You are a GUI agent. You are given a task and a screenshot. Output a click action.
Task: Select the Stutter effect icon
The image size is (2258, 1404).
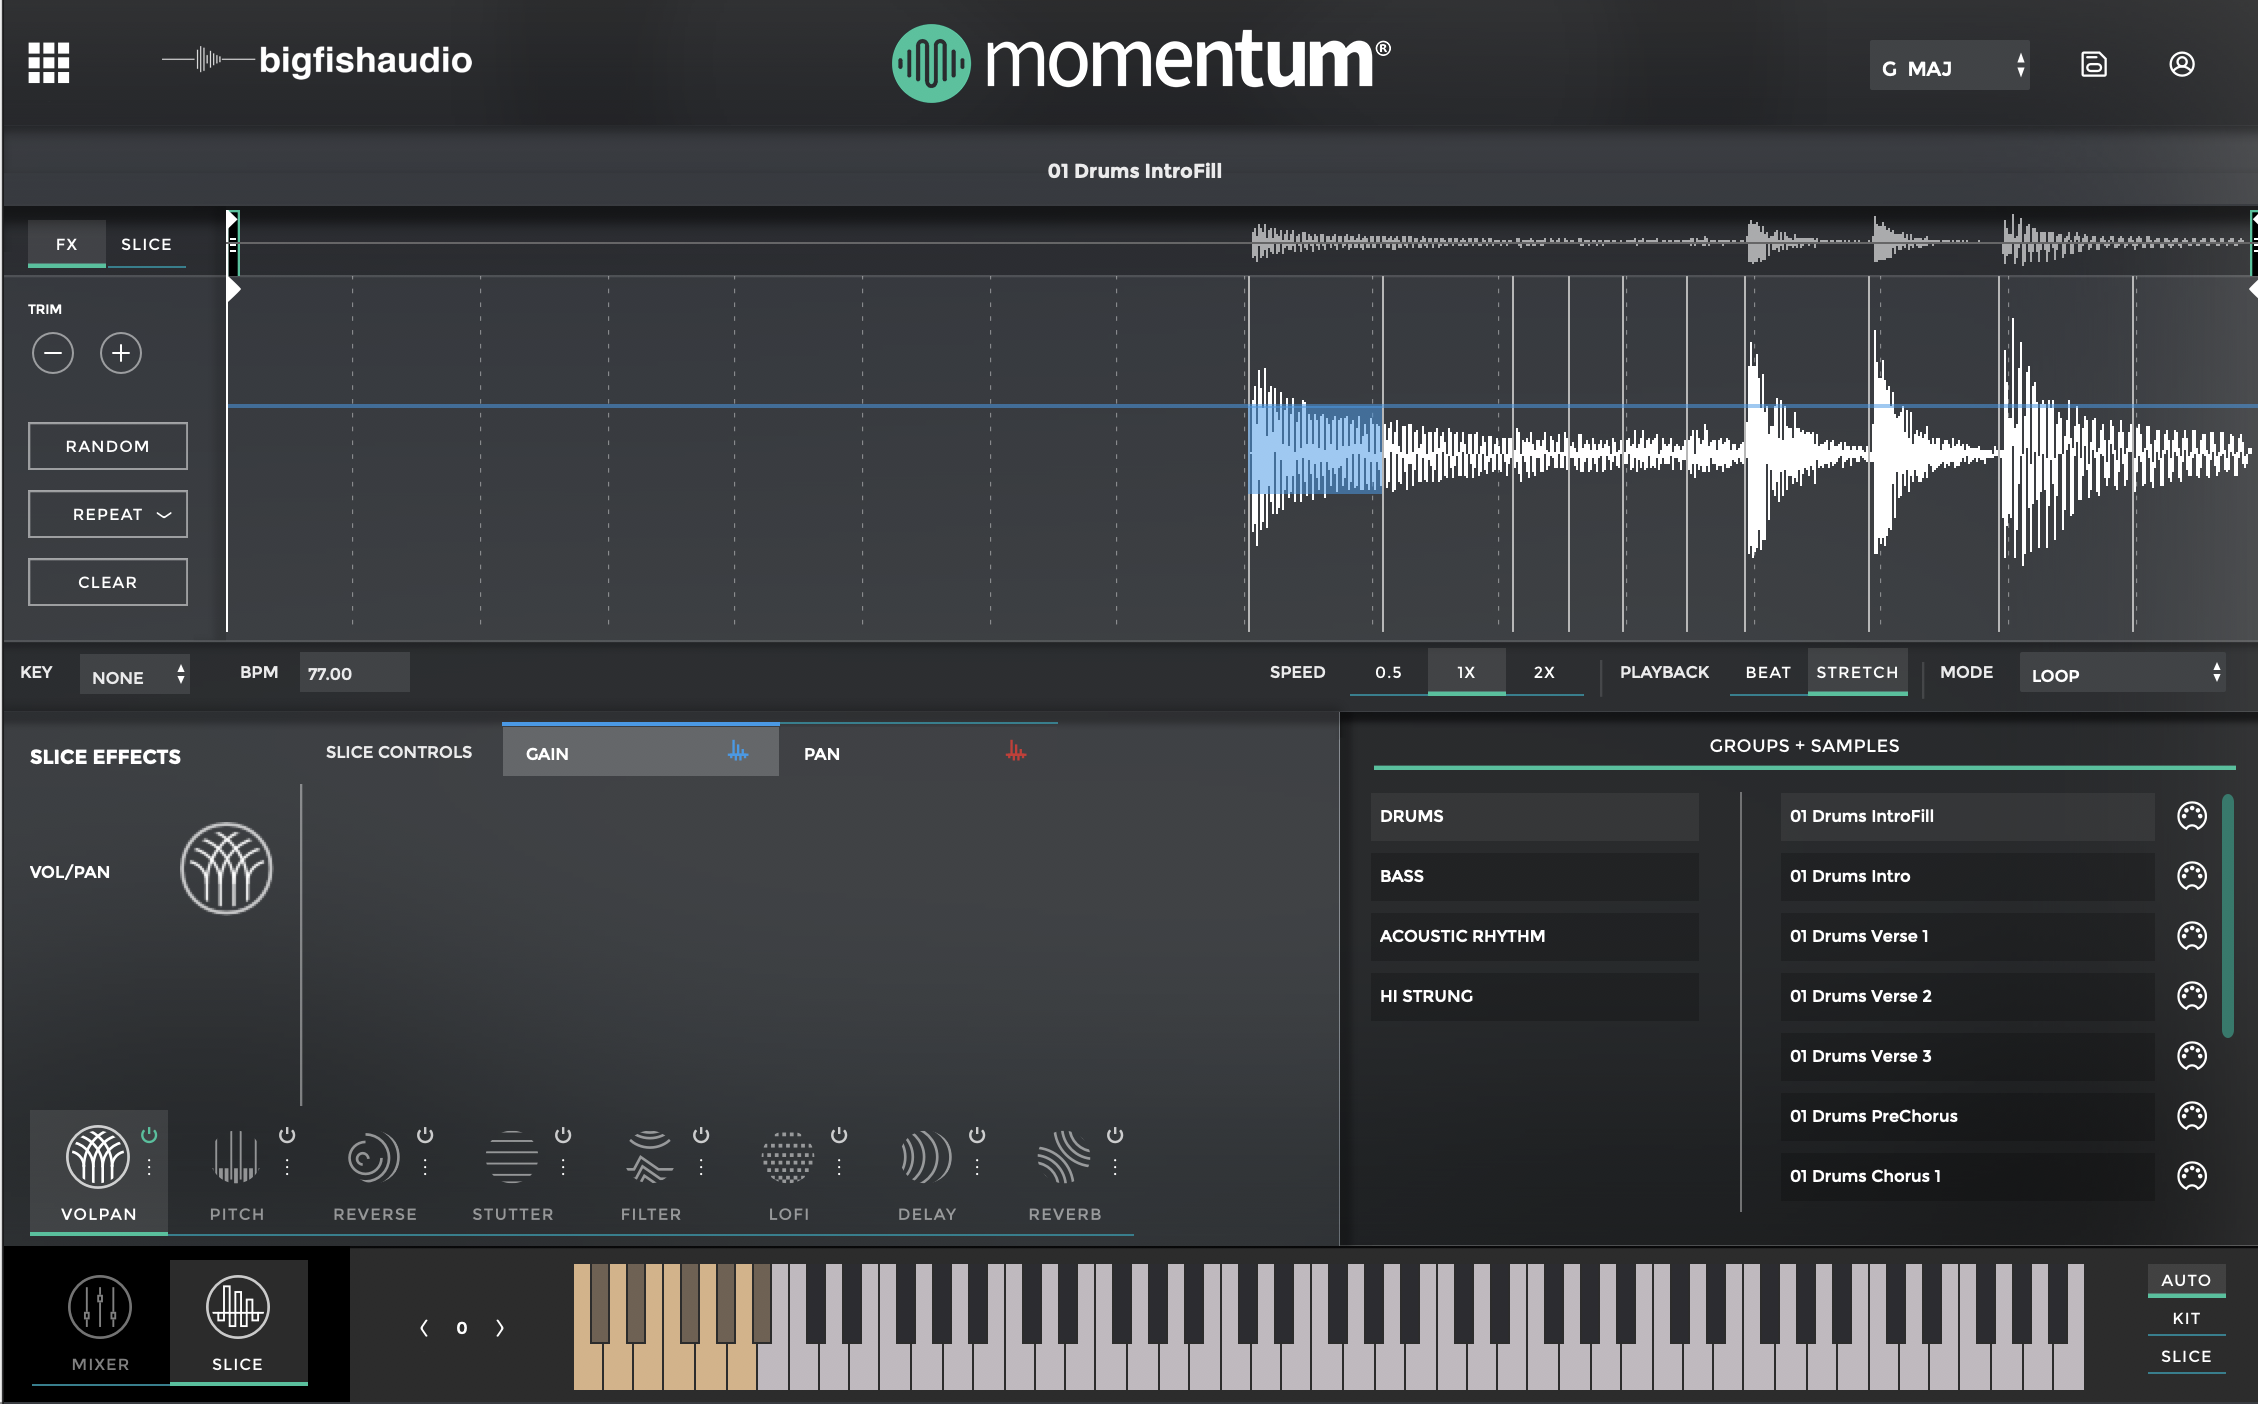511,1158
